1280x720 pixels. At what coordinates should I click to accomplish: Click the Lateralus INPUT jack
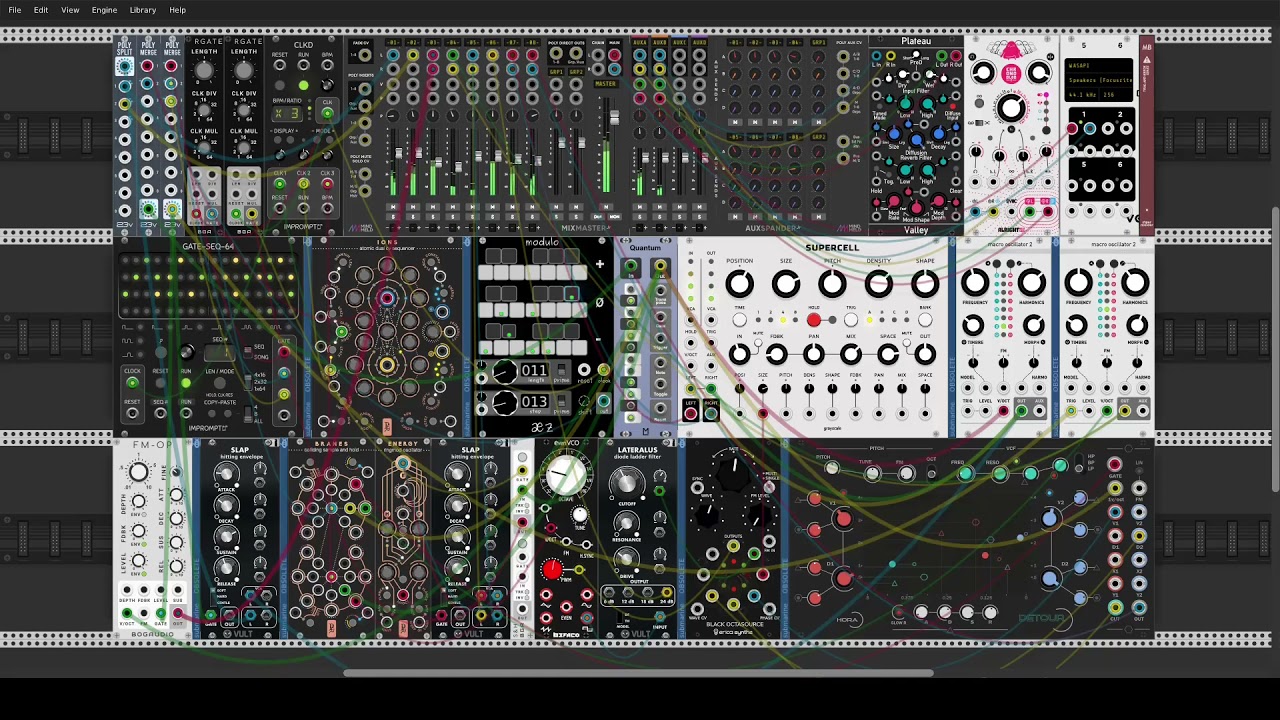click(660, 616)
